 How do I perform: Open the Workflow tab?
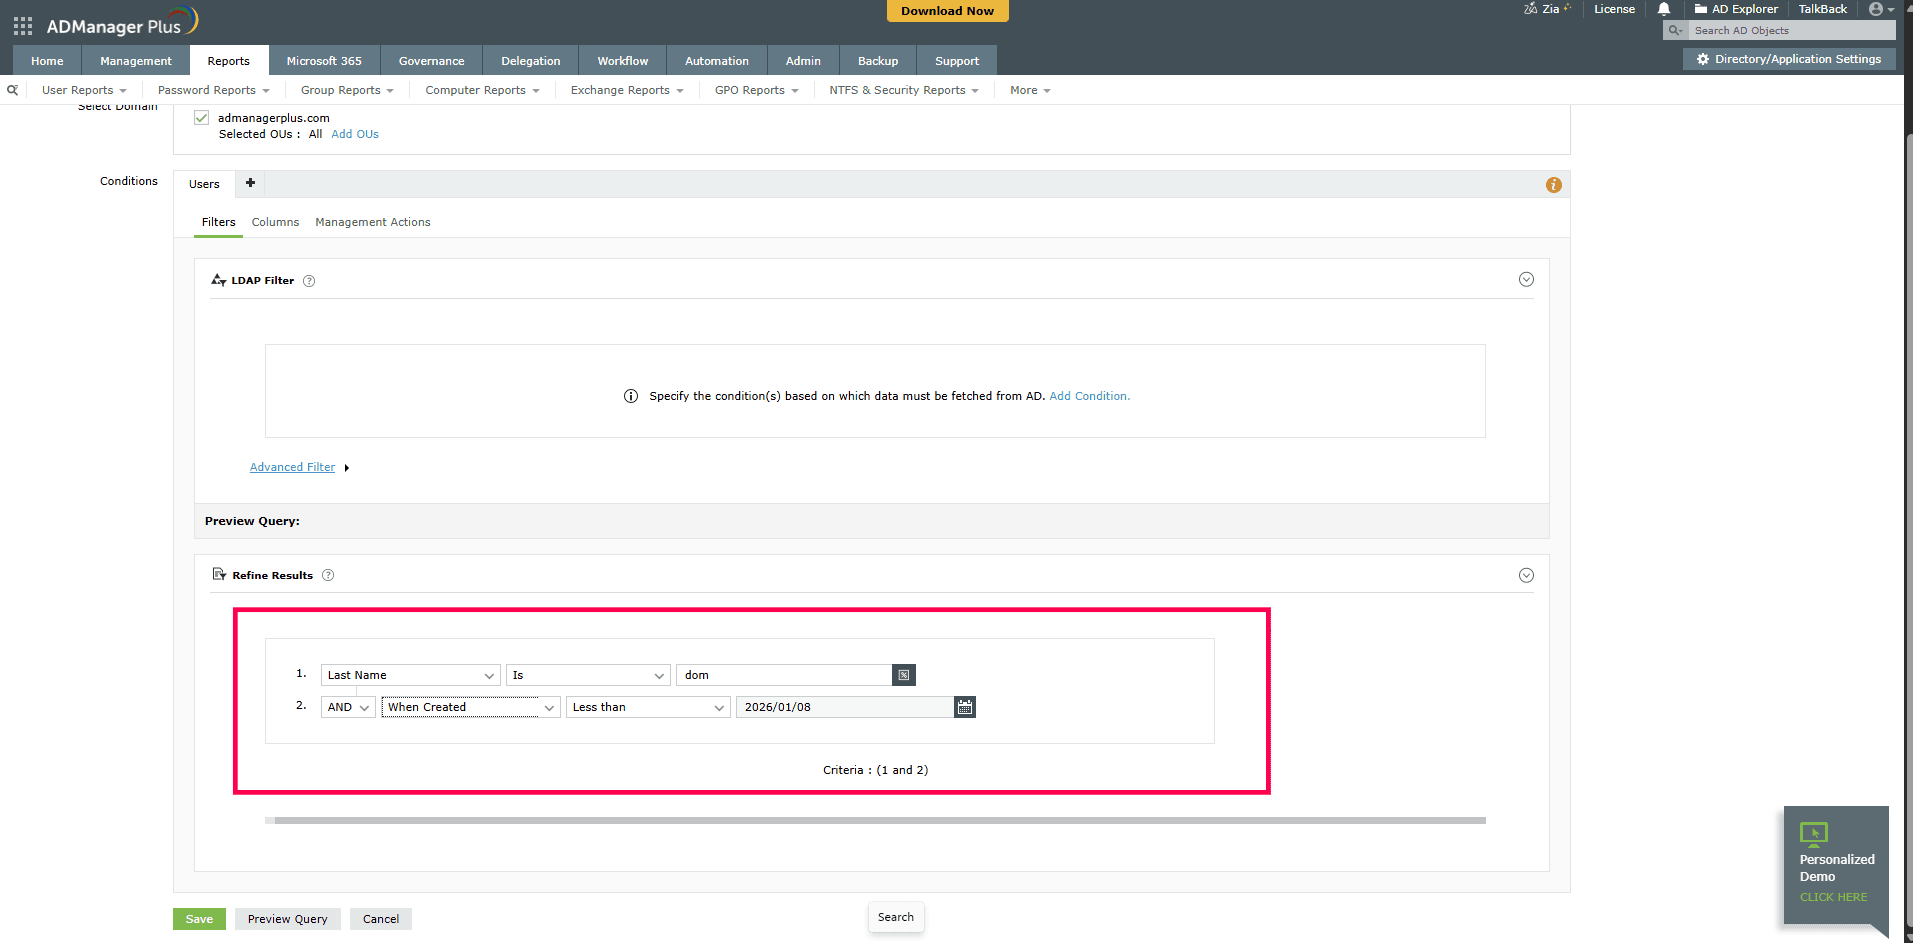(623, 61)
